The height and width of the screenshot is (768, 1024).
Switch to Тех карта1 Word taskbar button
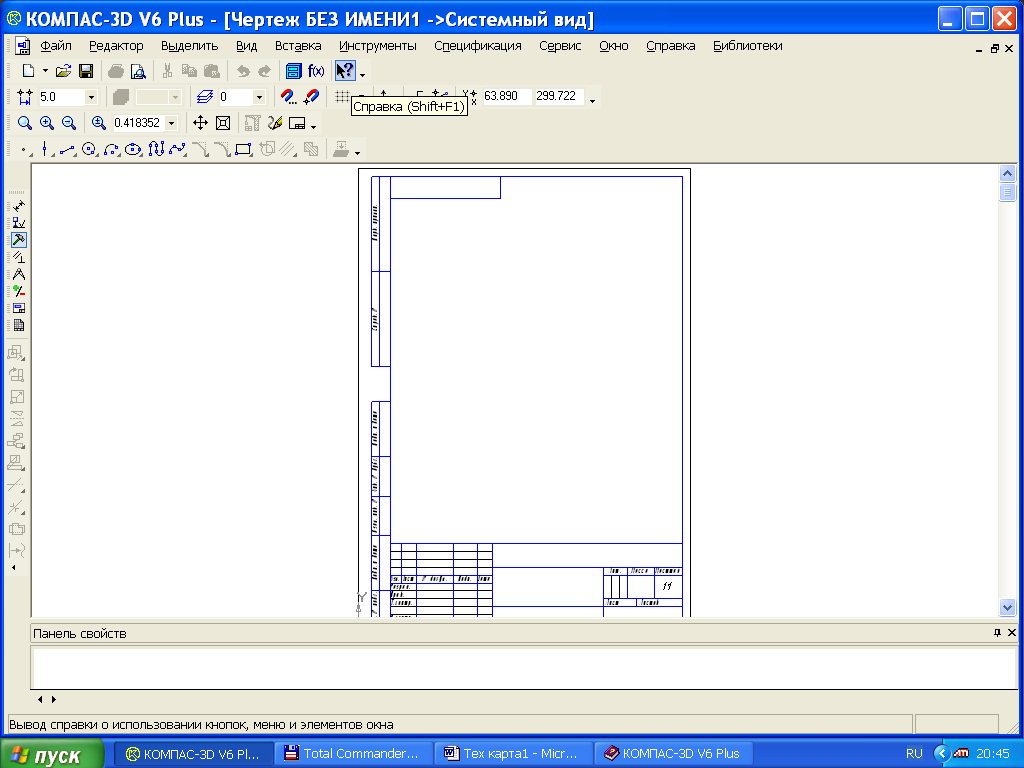pos(513,754)
